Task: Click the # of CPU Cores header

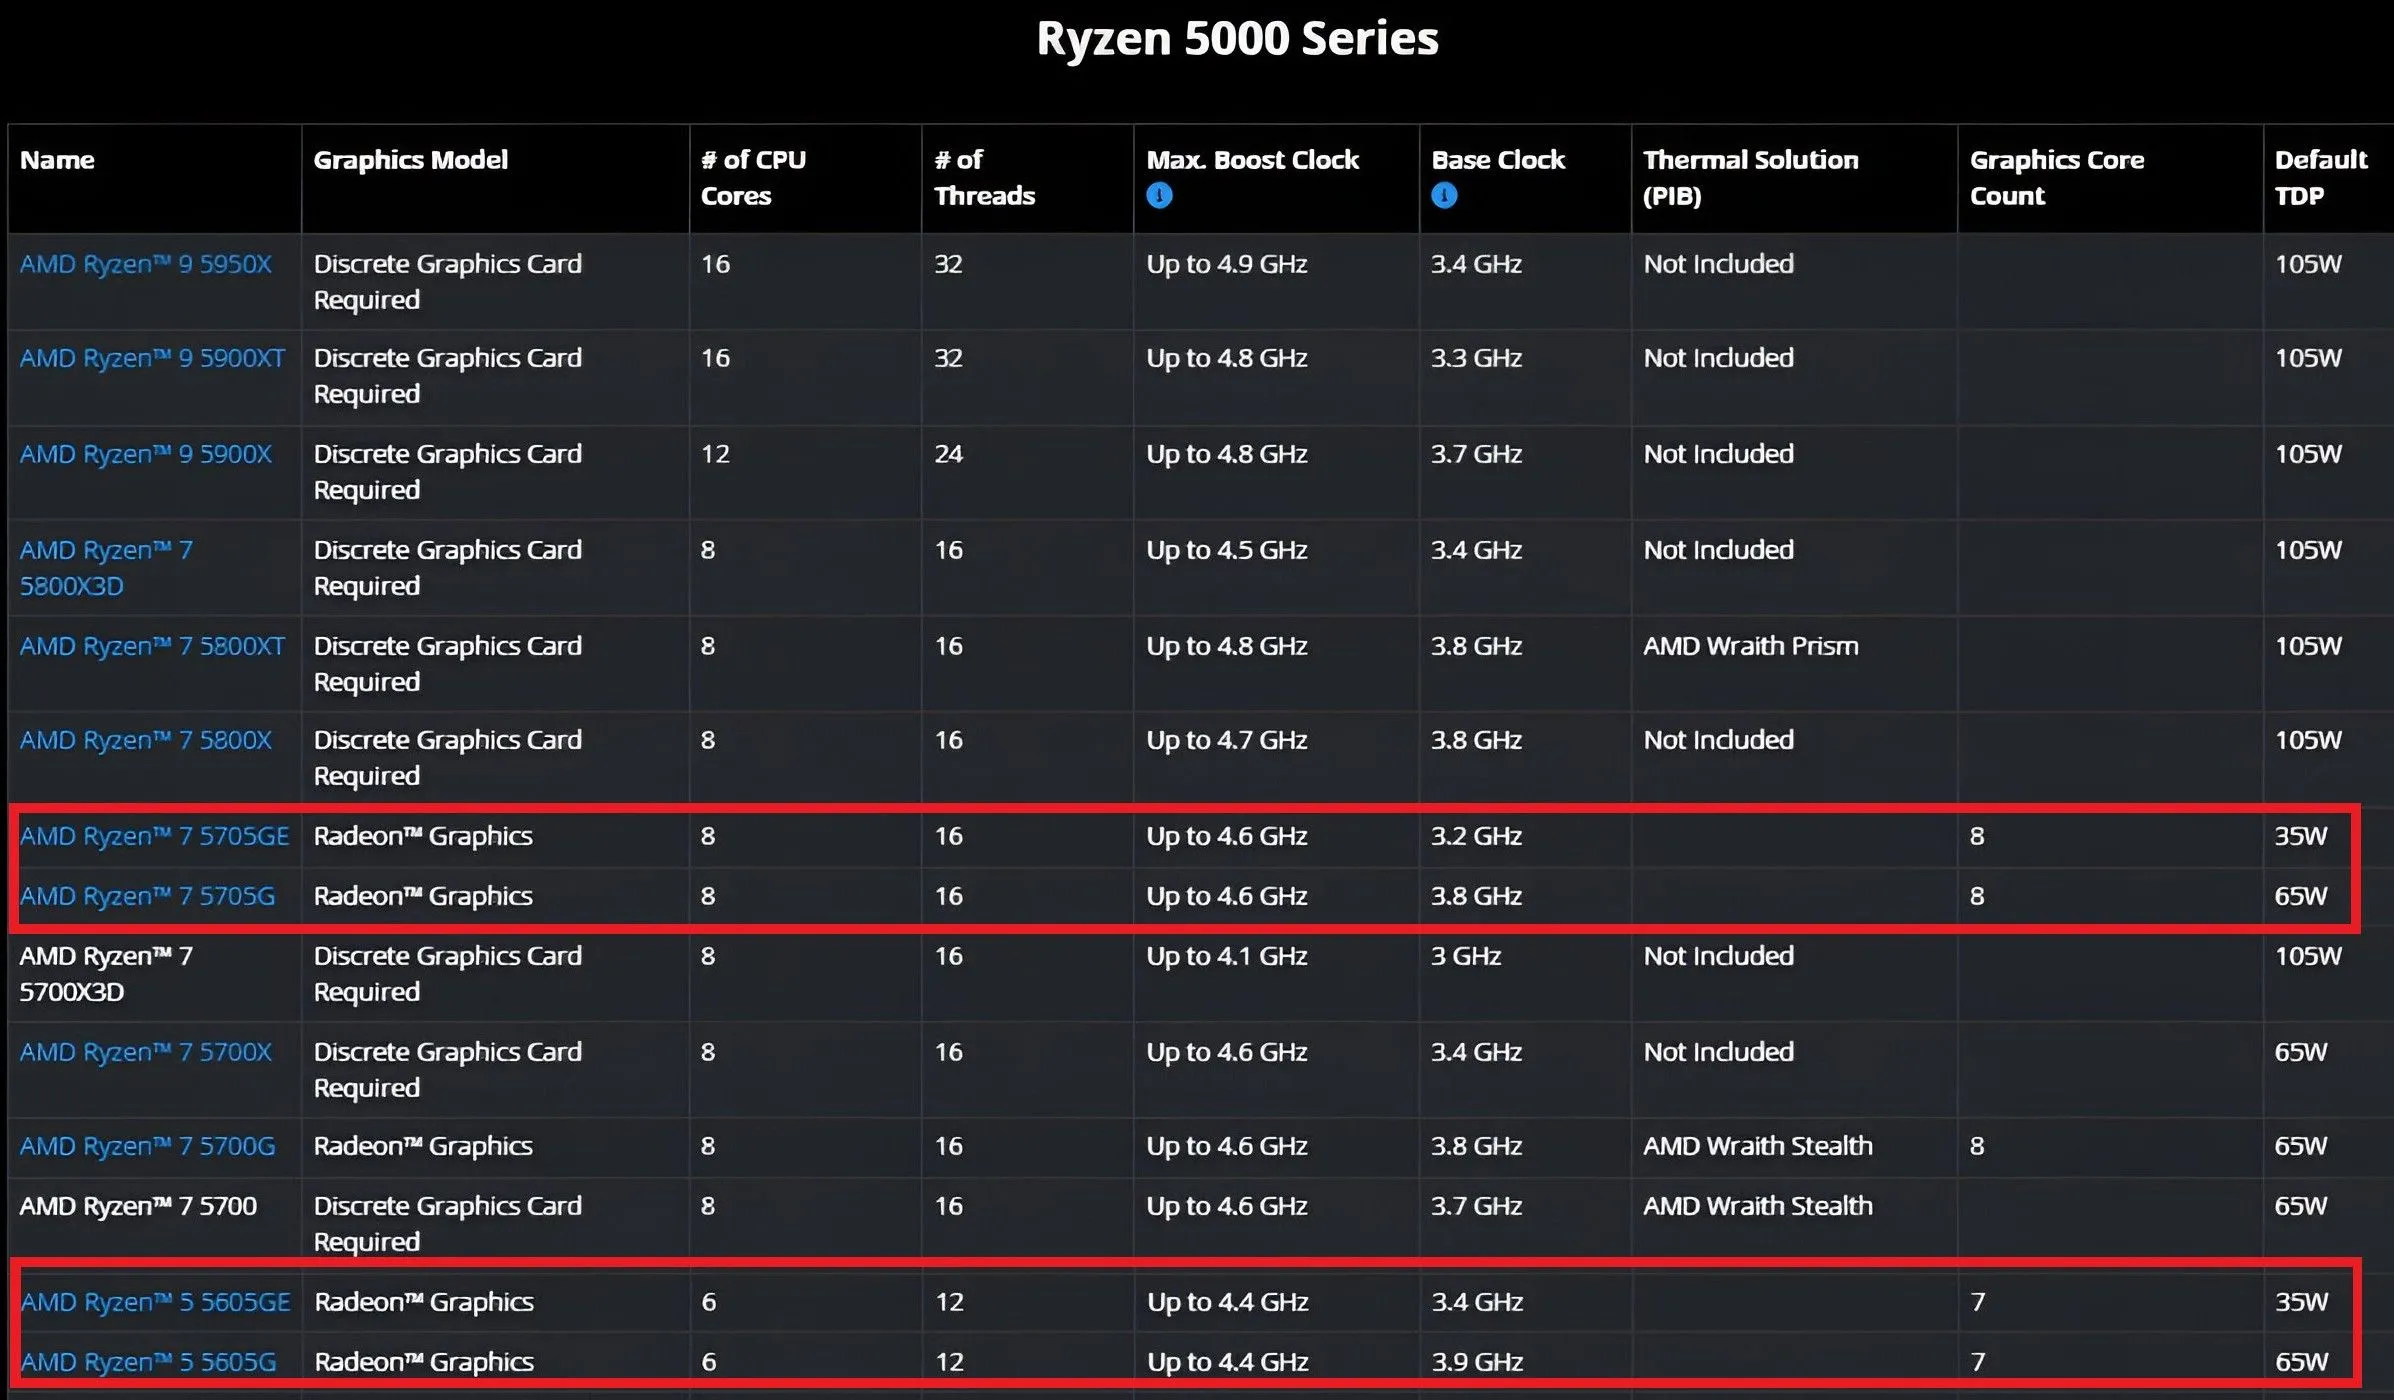Action: tap(753, 177)
